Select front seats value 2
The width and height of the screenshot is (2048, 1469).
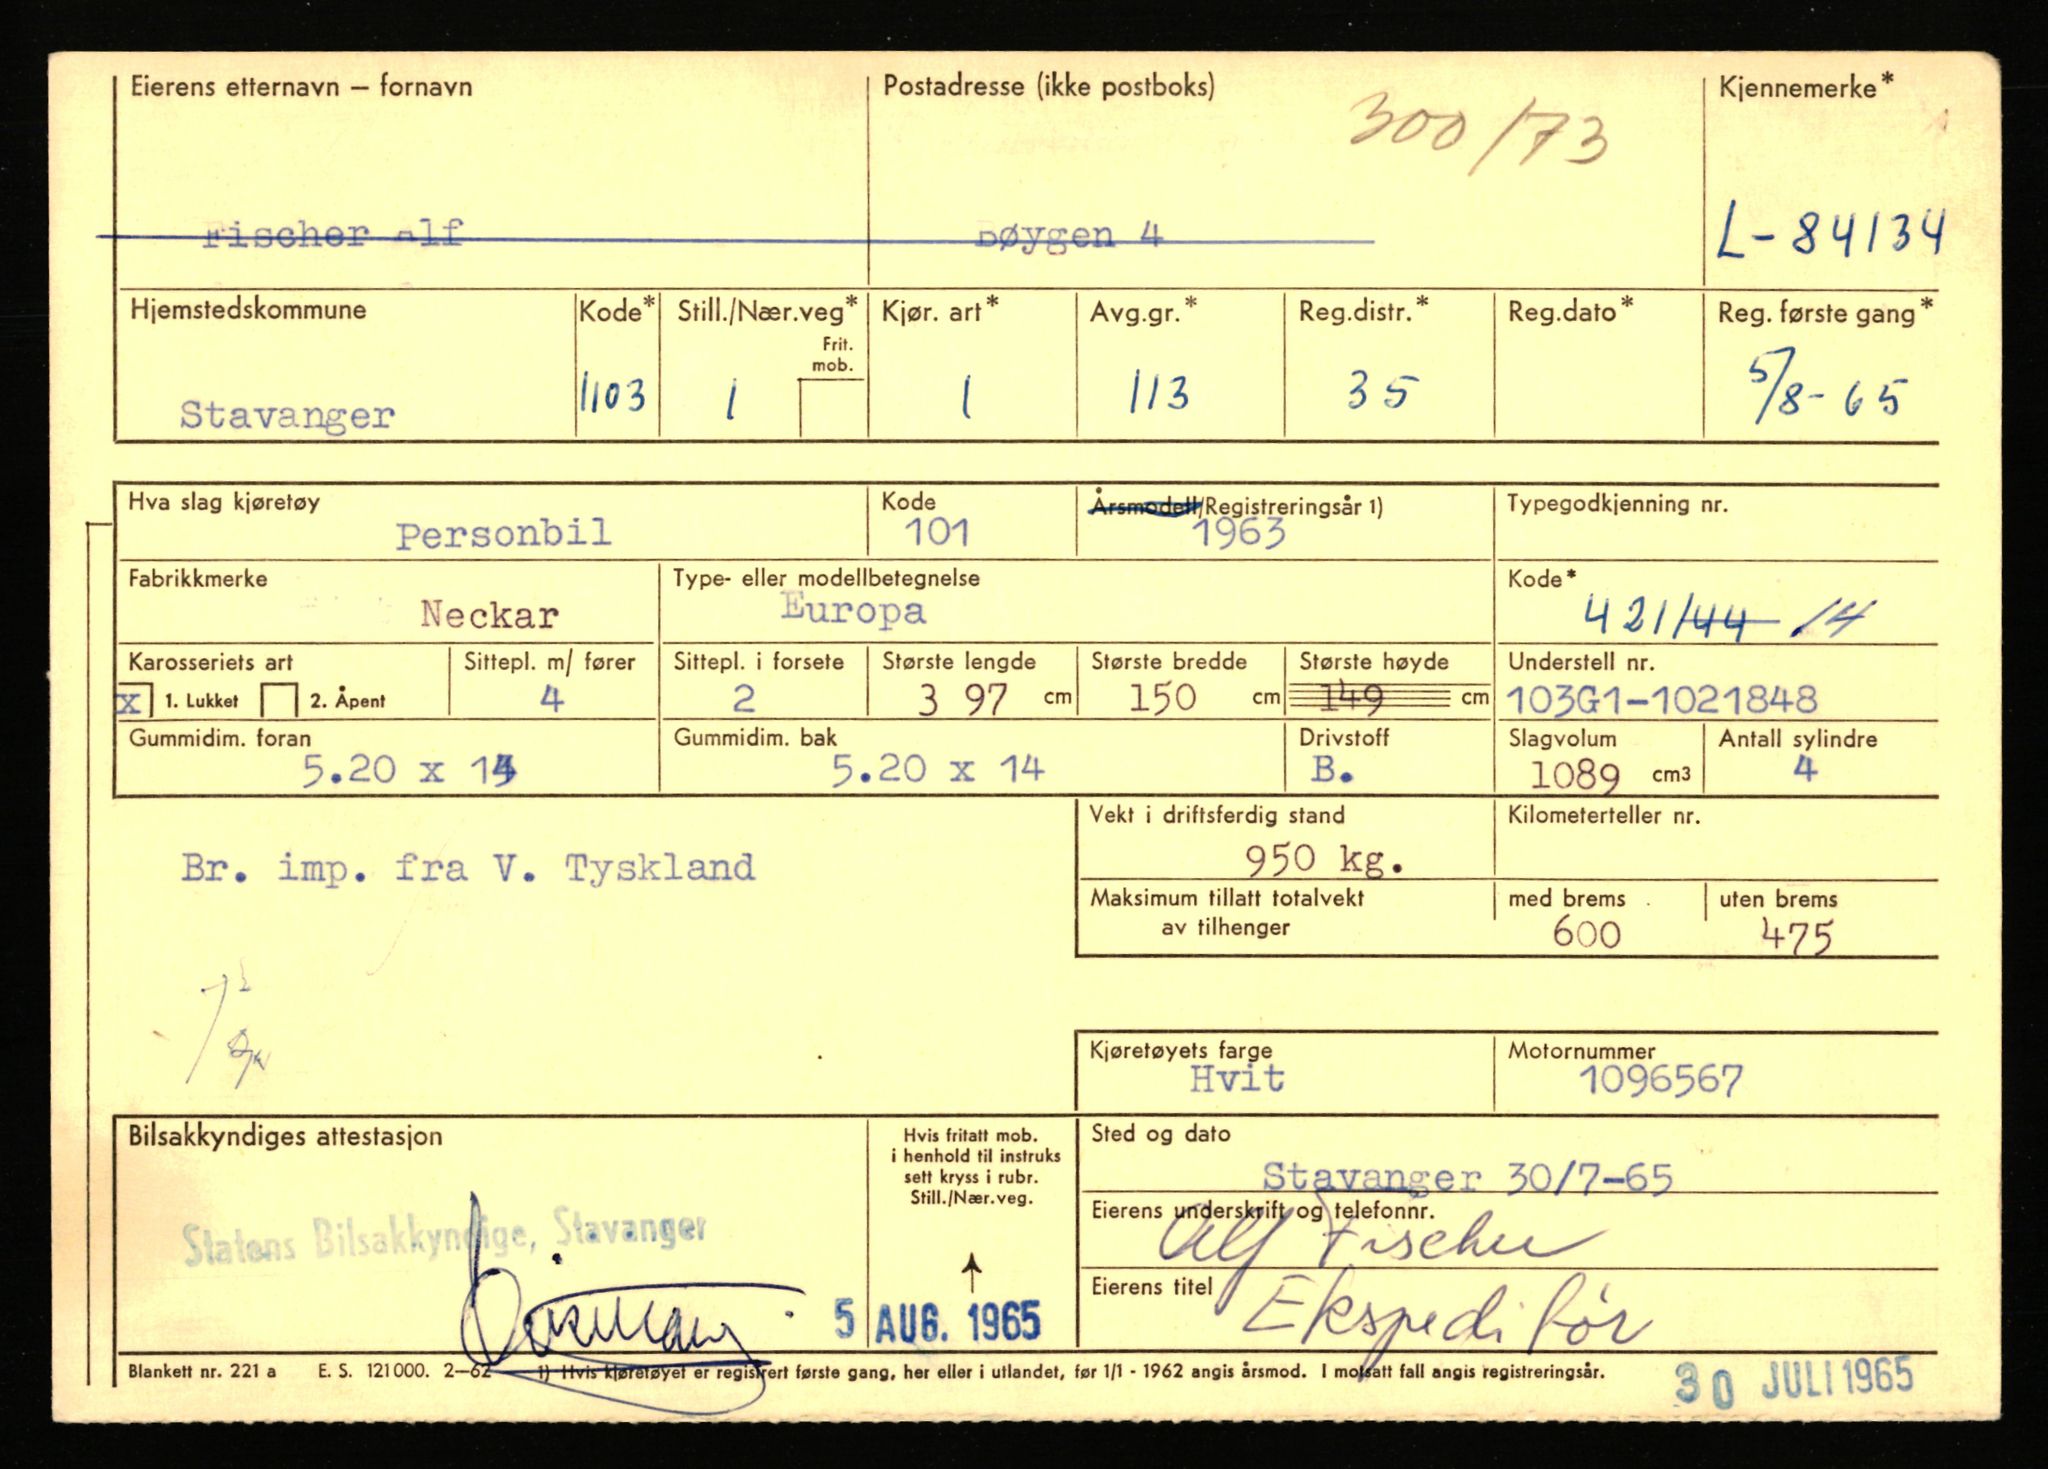[x=743, y=698]
